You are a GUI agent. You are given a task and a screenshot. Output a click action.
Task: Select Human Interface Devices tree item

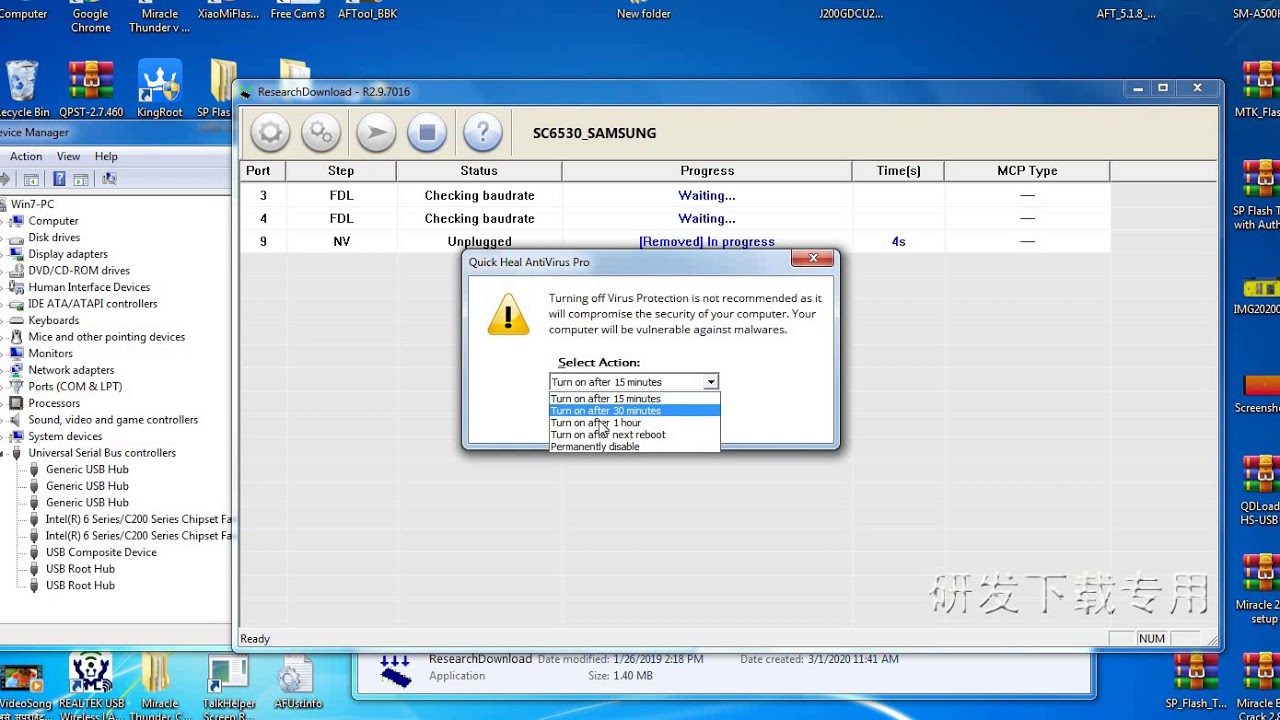click(x=89, y=287)
